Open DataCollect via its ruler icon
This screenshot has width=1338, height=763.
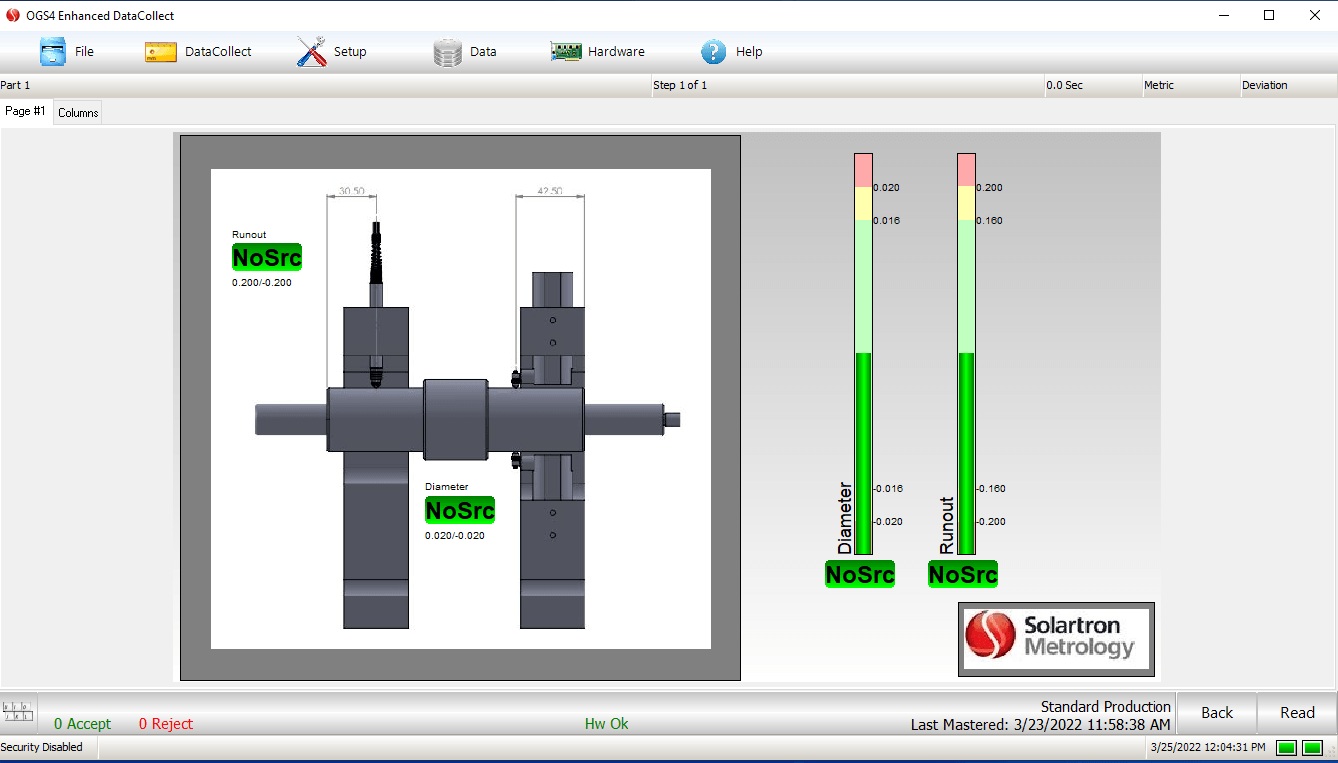(x=161, y=51)
